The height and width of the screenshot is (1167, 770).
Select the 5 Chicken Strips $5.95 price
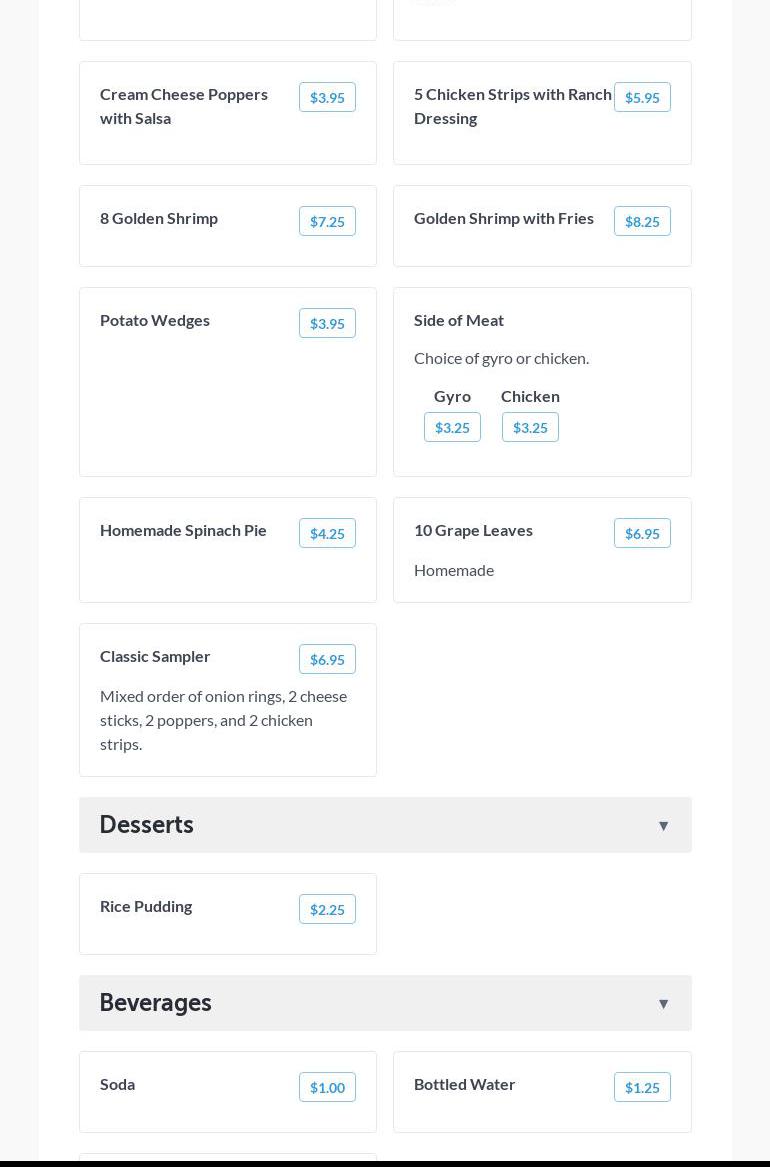[x=642, y=97]
